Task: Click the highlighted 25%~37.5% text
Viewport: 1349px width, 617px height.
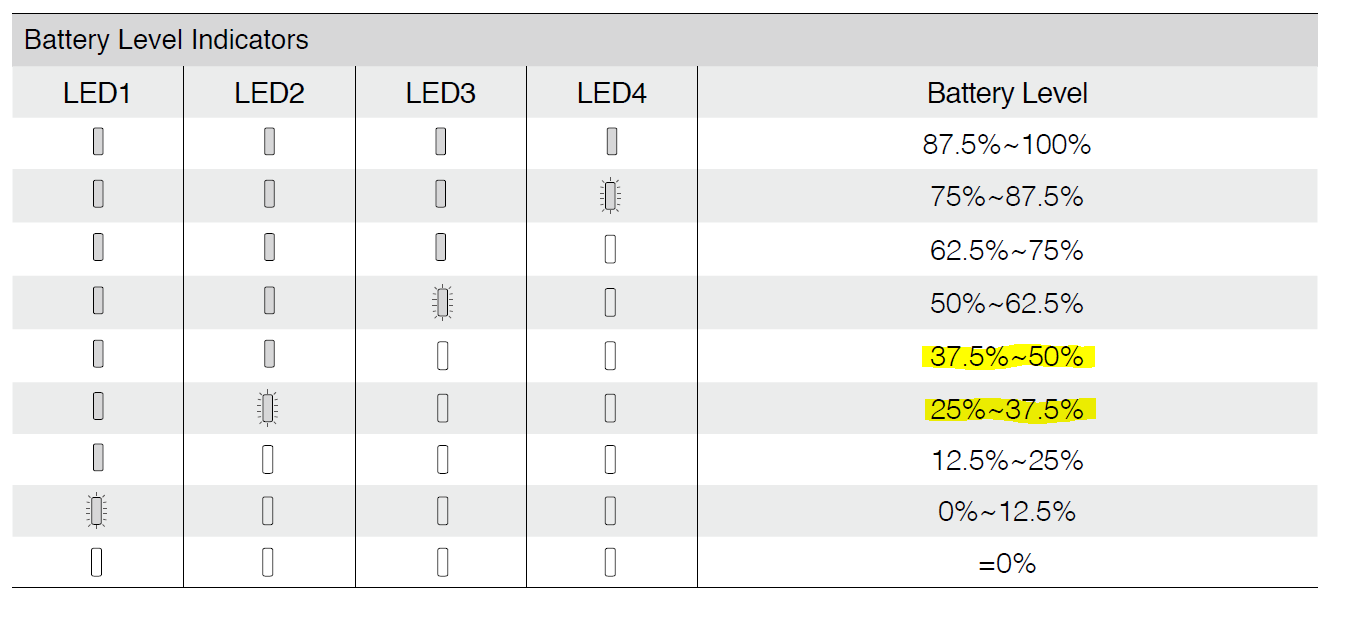Action: tap(1007, 409)
